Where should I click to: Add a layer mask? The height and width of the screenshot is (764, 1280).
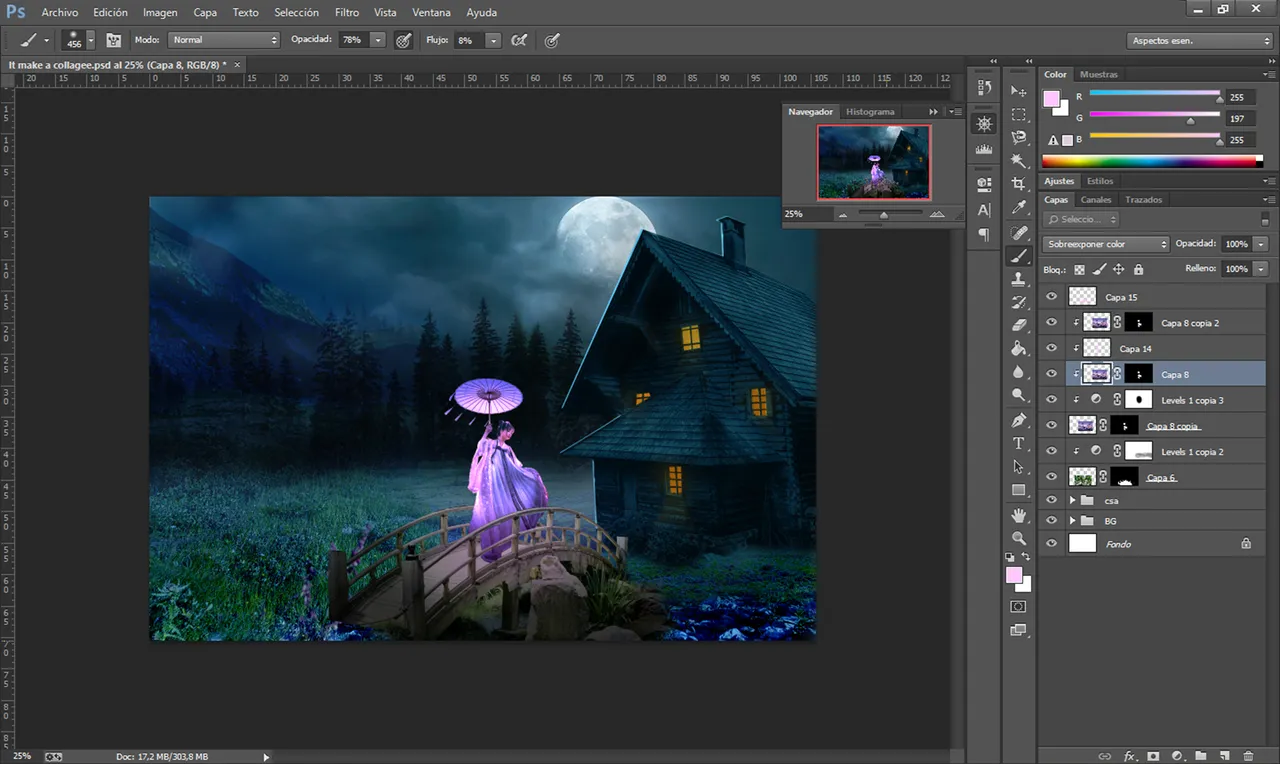(1153, 756)
